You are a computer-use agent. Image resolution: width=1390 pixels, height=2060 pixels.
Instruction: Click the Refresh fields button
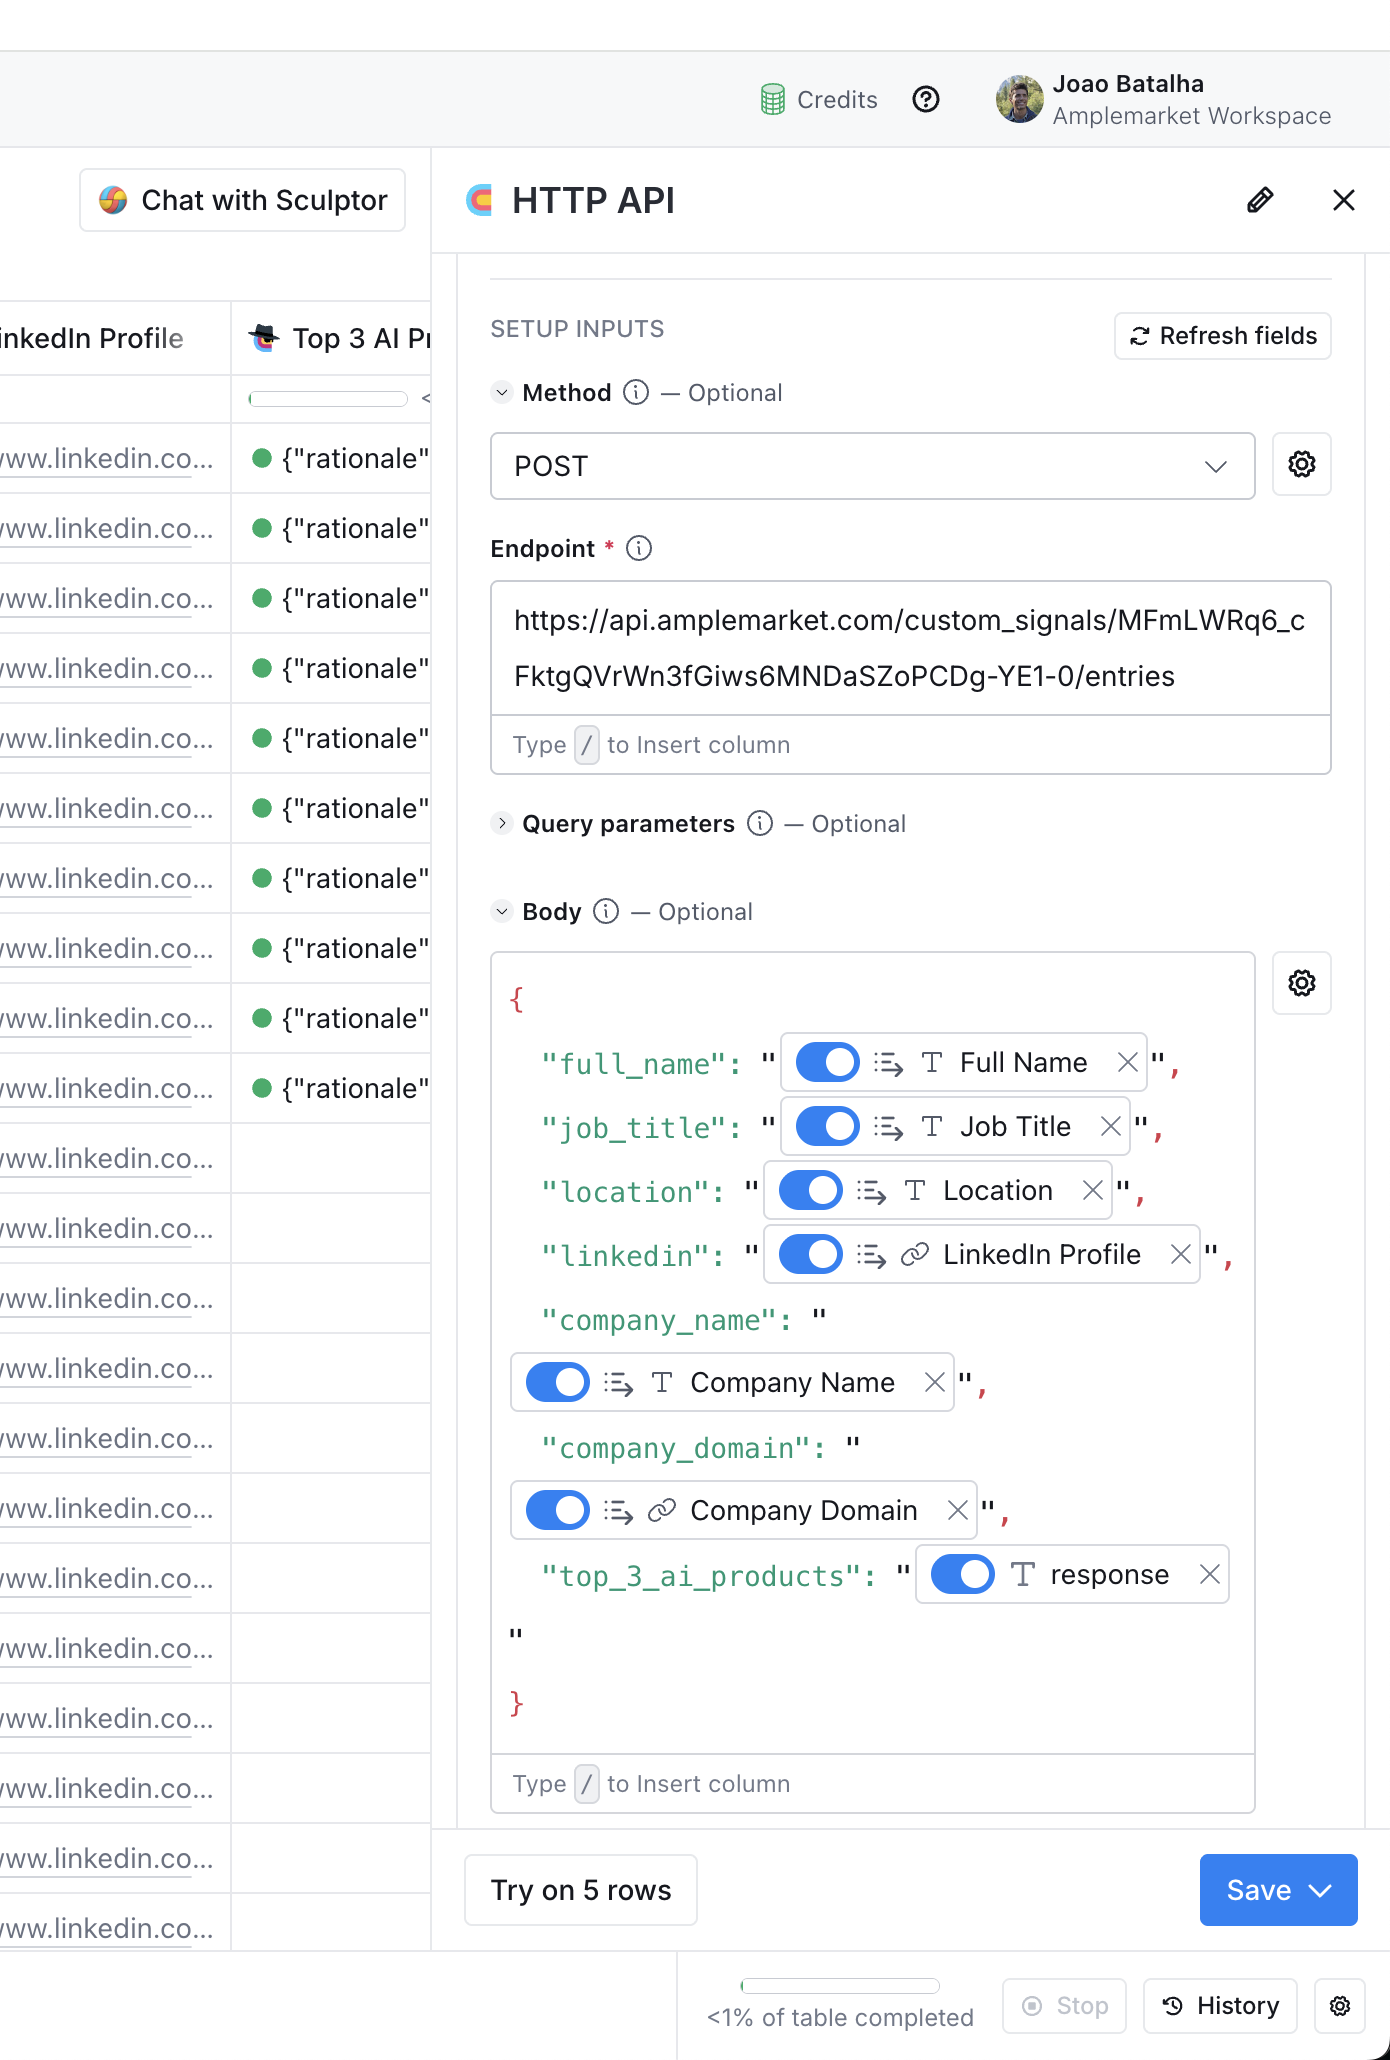click(x=1222, y=336)
